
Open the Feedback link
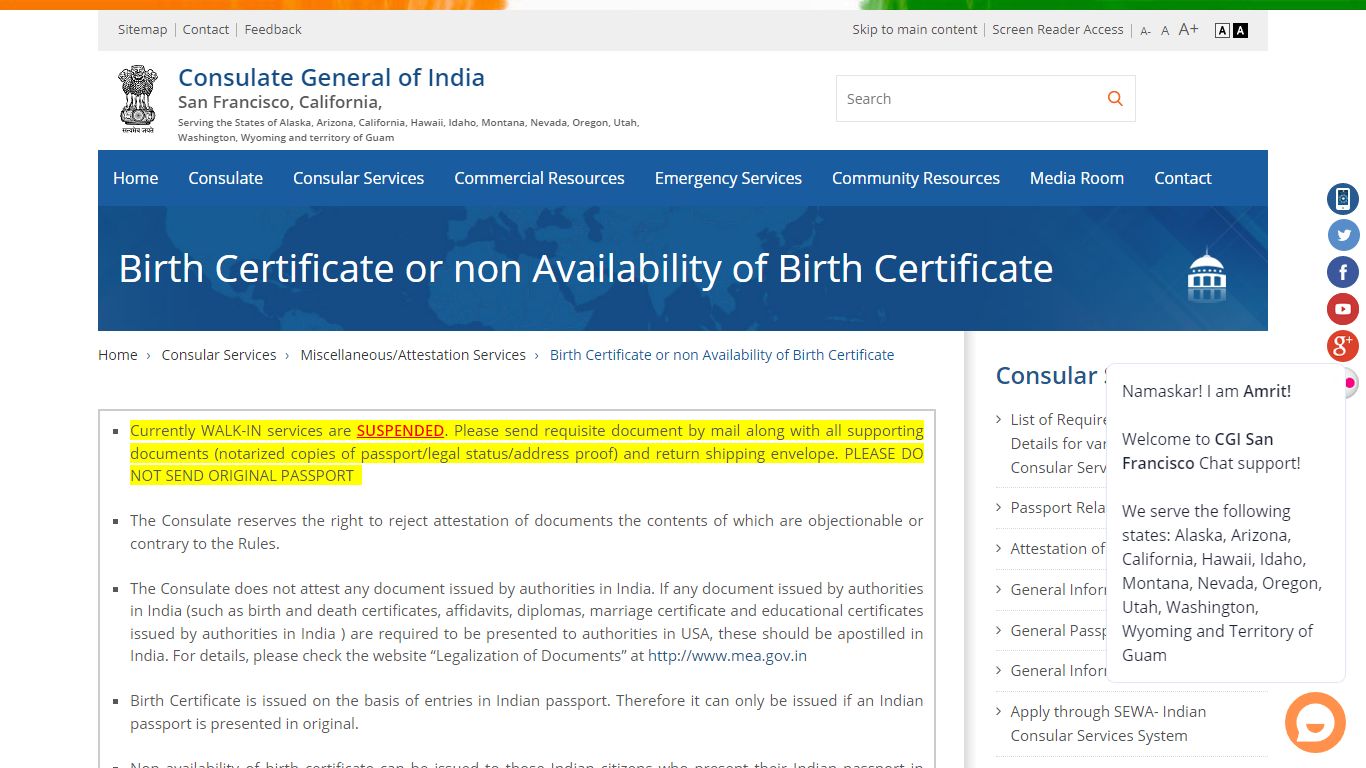(273, 29)
